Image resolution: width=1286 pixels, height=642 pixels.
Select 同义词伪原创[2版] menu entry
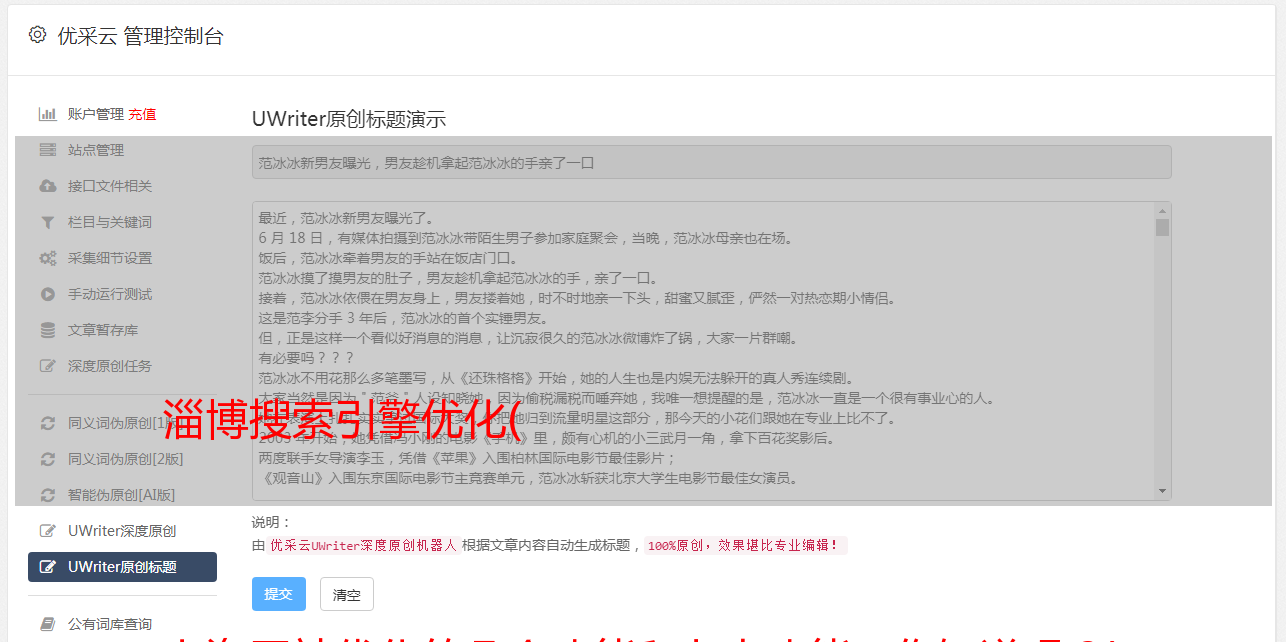pos(122,459)
